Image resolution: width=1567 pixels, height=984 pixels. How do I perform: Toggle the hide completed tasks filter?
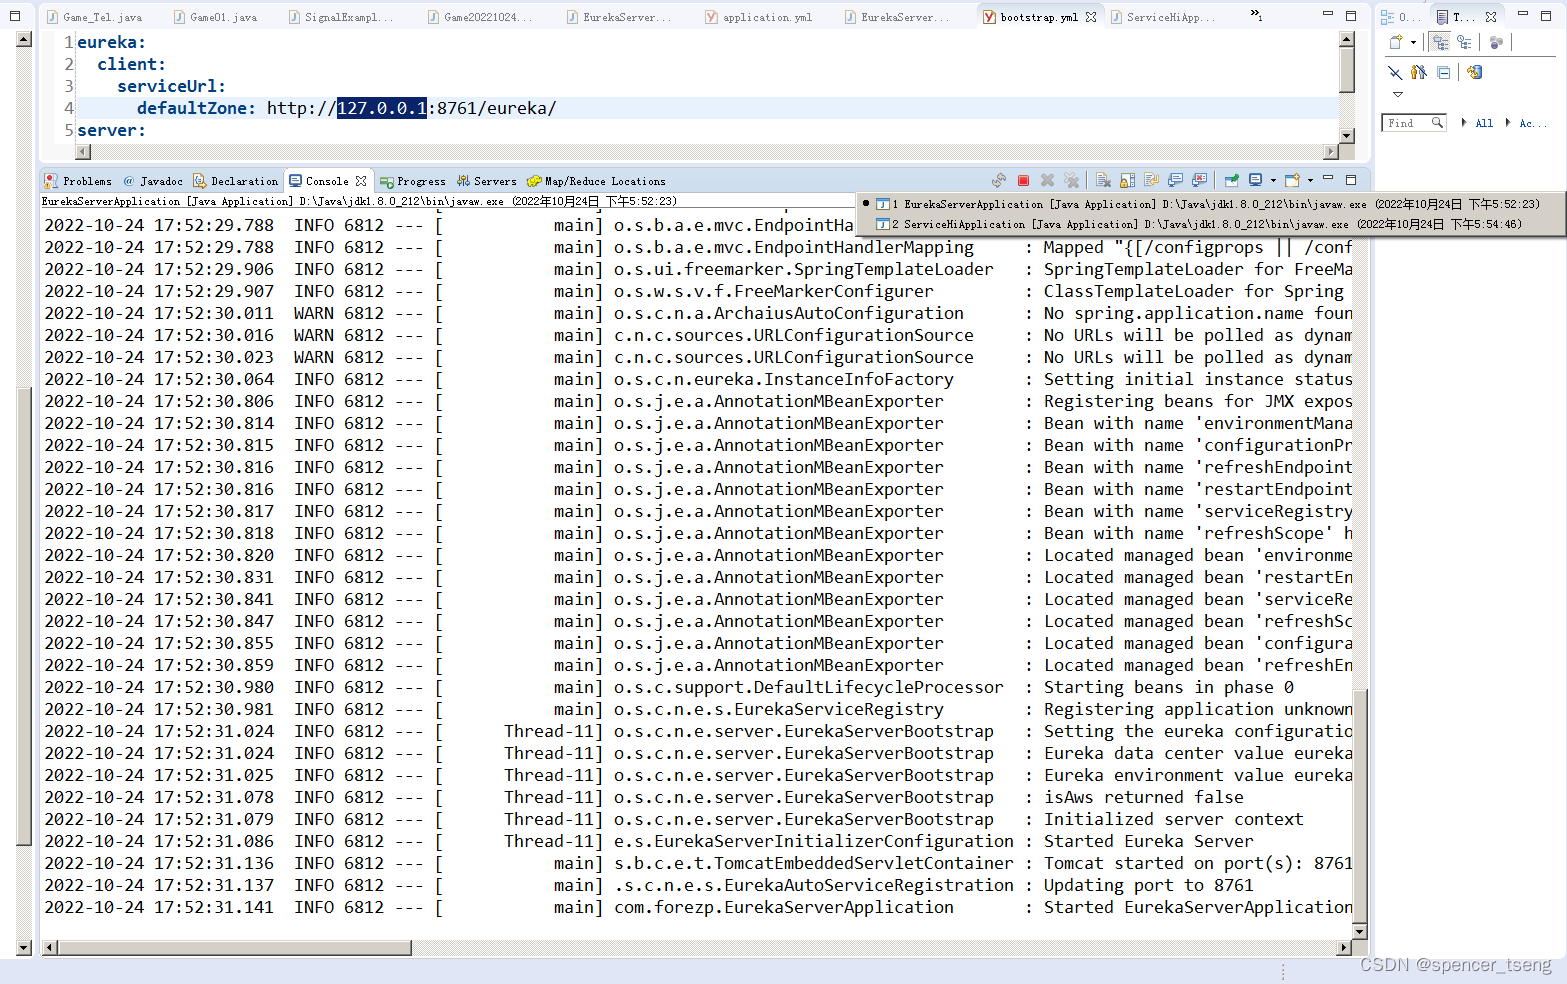pos(1395,73)
